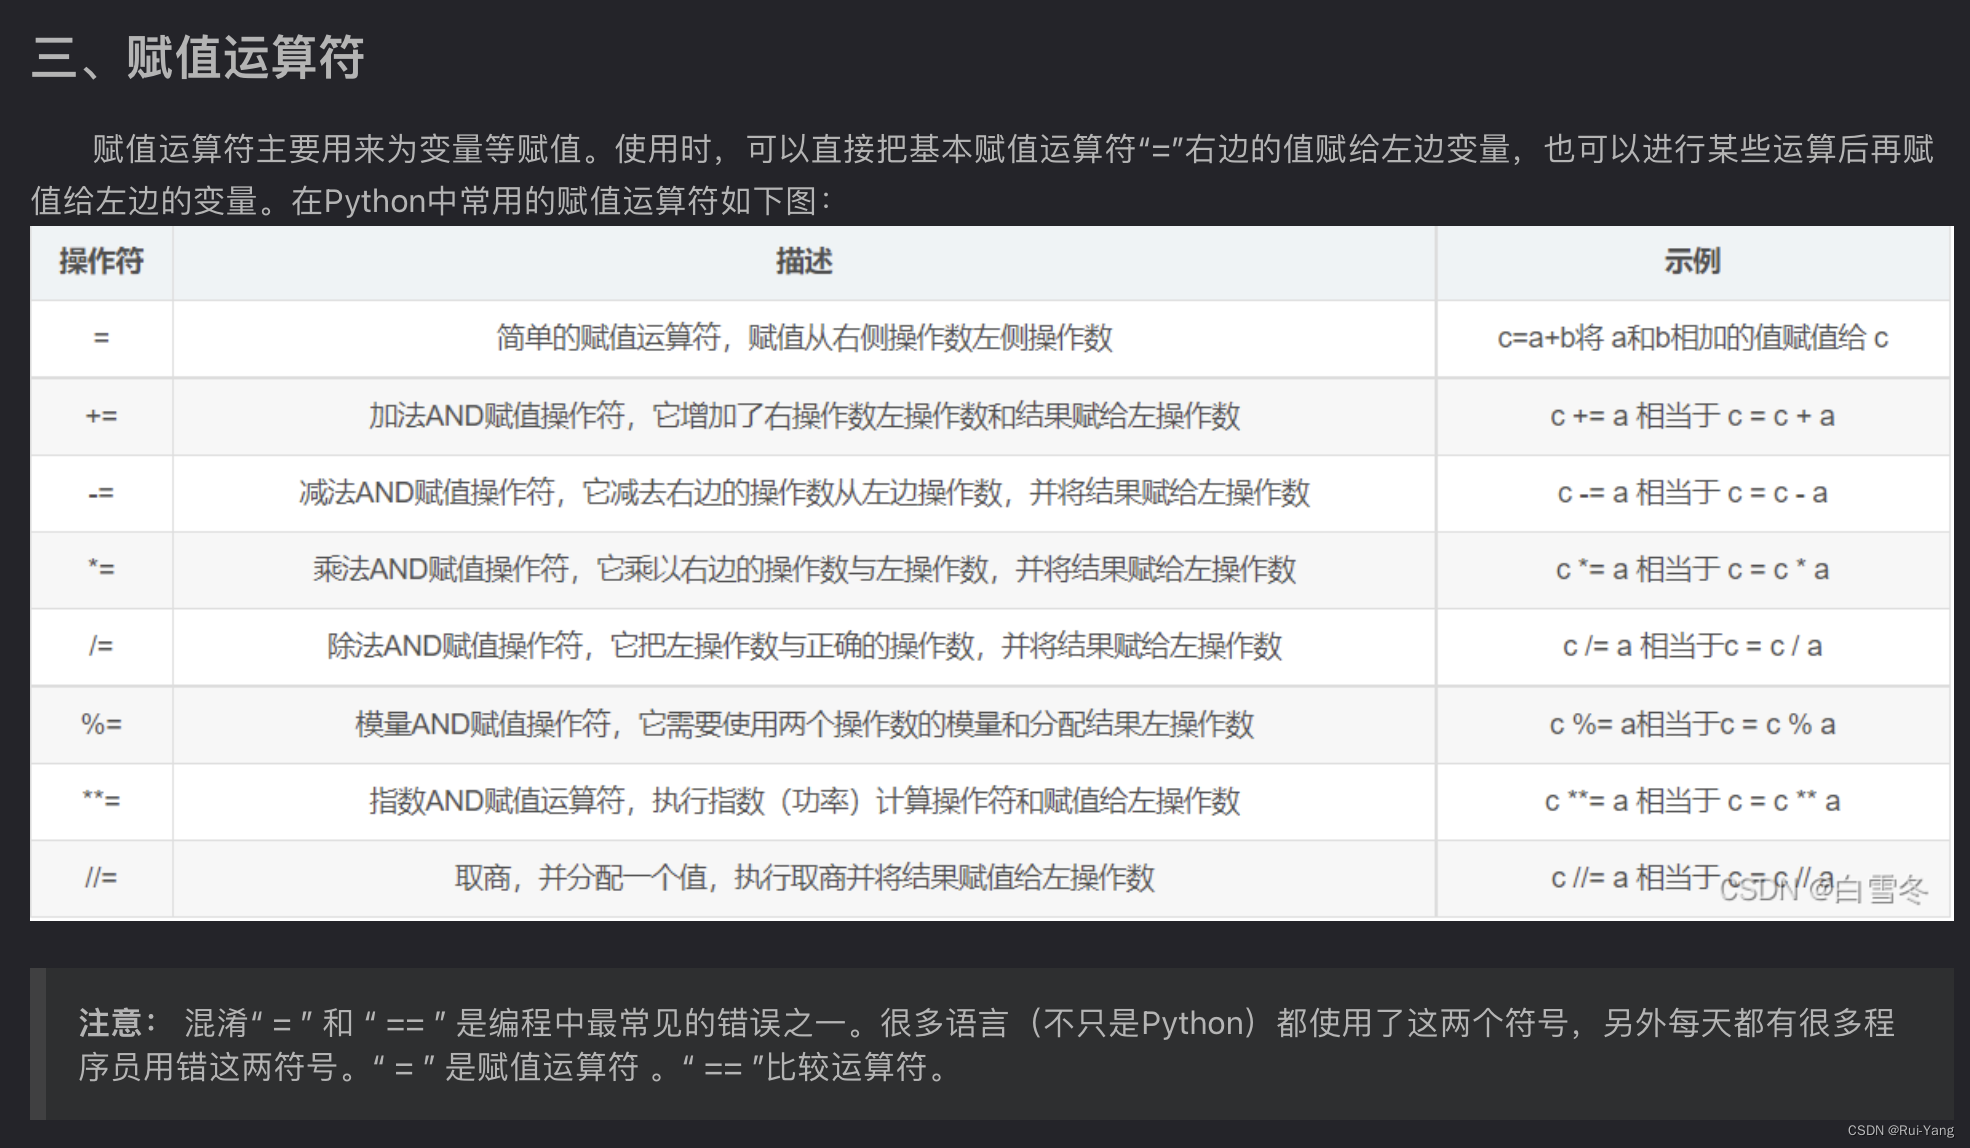Screen dimensions: 1970x1148
Task: Click note line starting 序员用错这两符号
Action: coord(517,1067)
